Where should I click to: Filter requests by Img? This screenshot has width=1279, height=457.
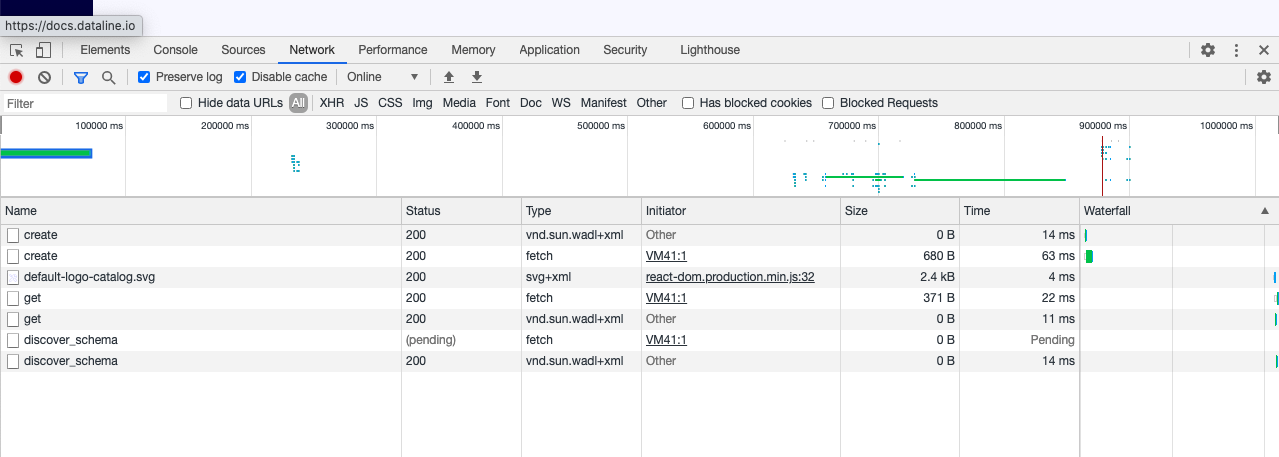tap(422, 103)
